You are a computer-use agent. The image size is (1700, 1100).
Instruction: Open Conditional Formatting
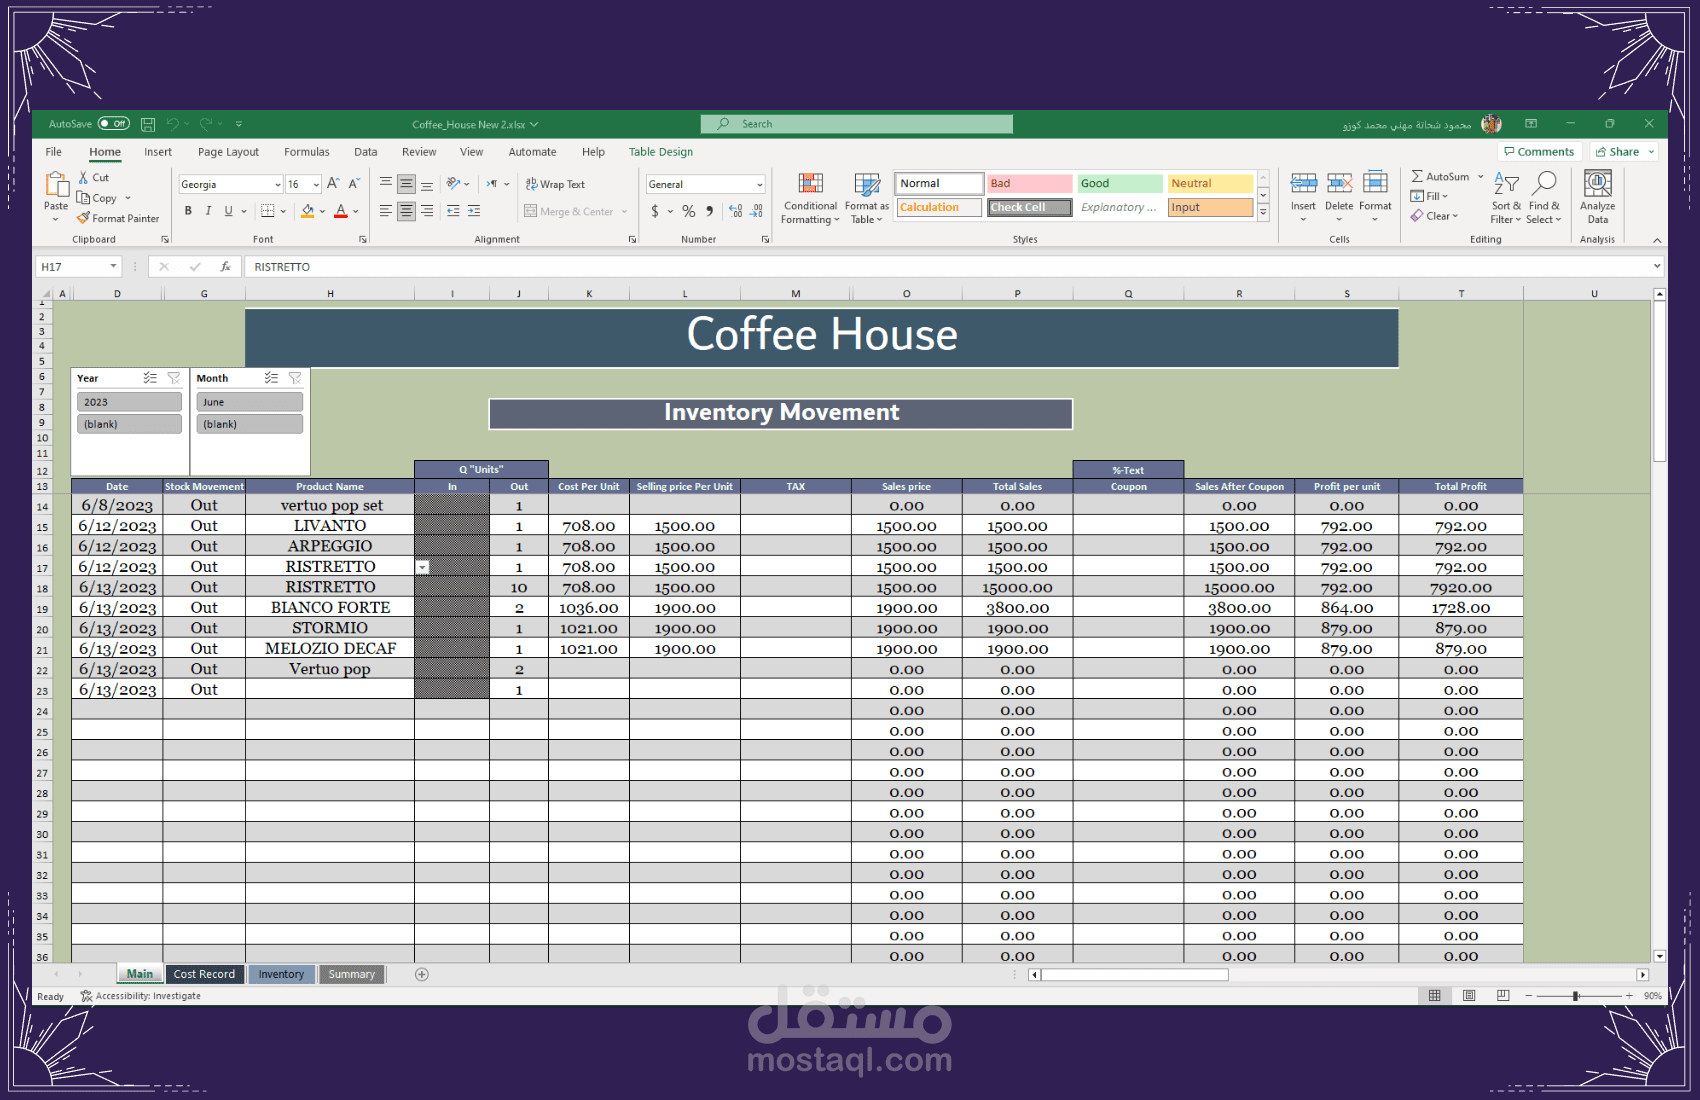810,198
